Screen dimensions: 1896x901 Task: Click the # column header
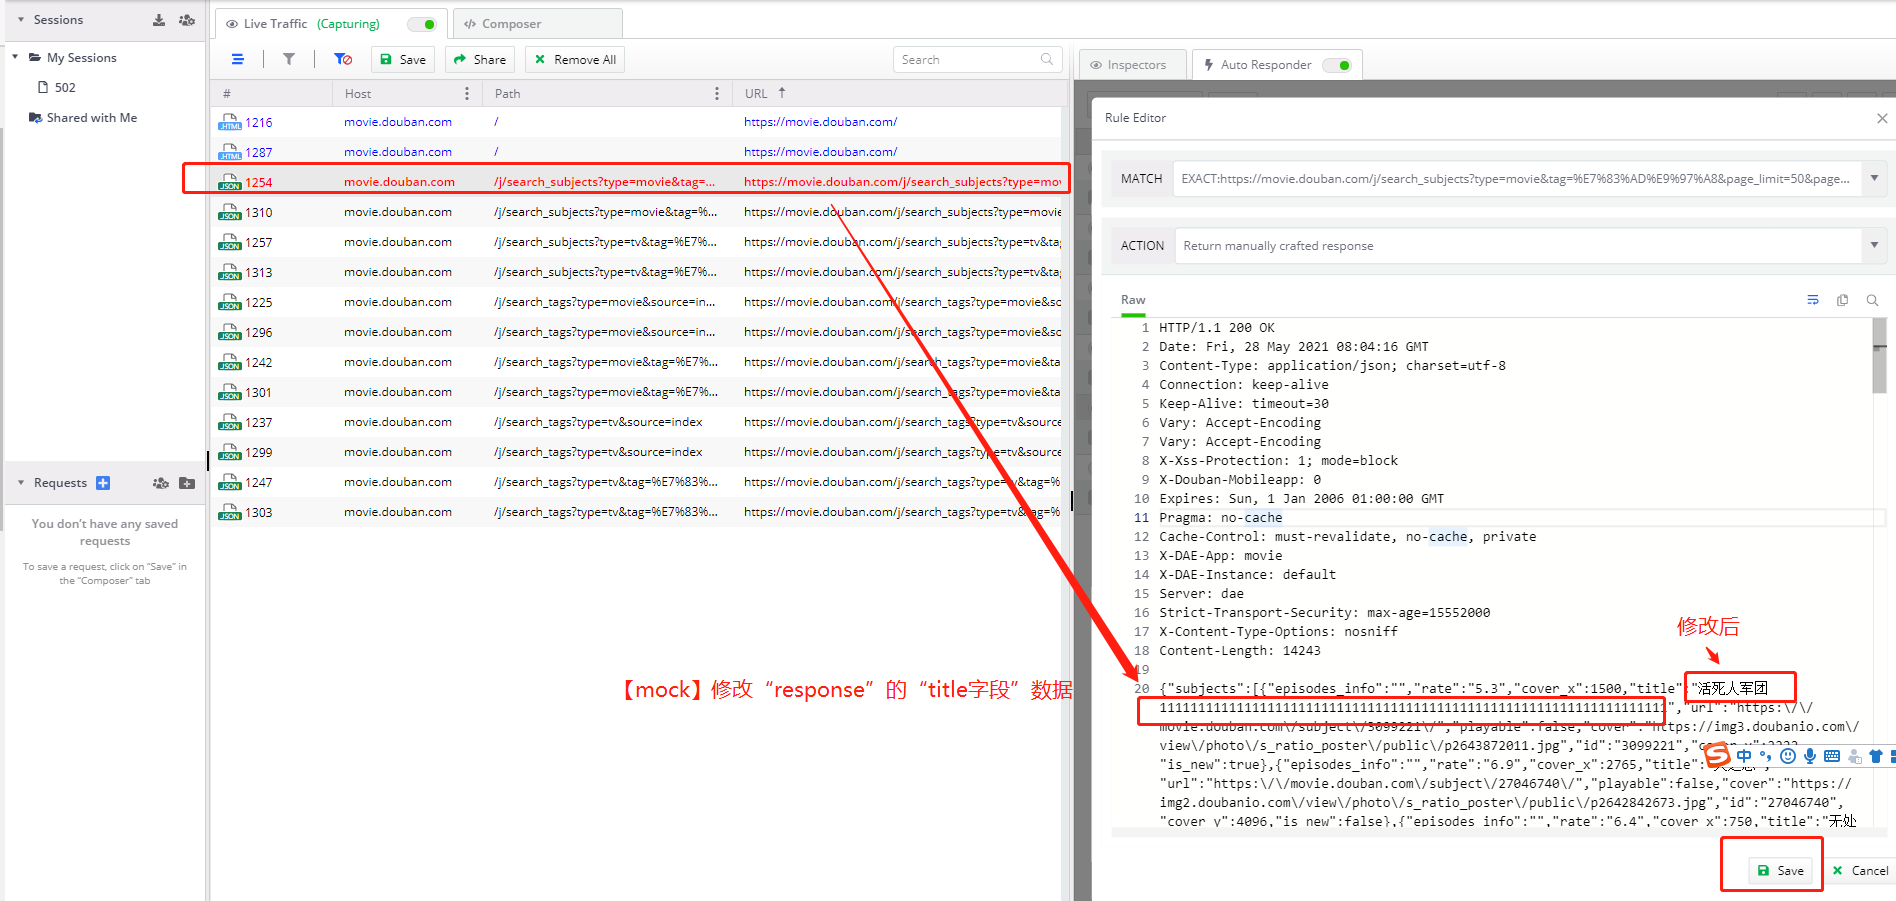coord(270,94)
